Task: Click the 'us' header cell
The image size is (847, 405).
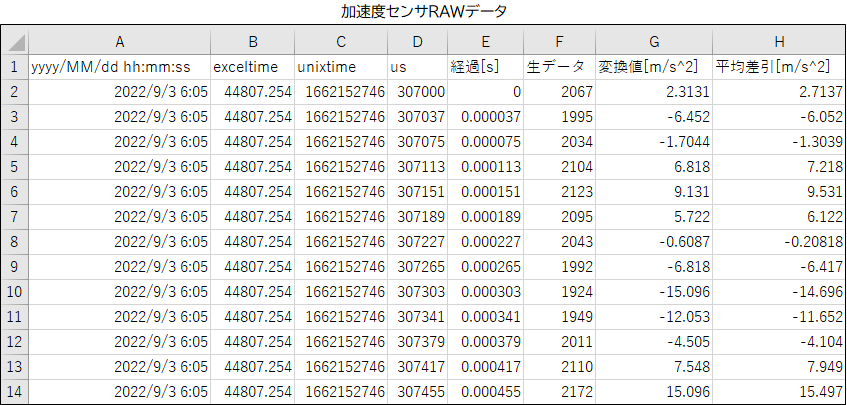Action: pyautogui.click(x=418, y=66)
